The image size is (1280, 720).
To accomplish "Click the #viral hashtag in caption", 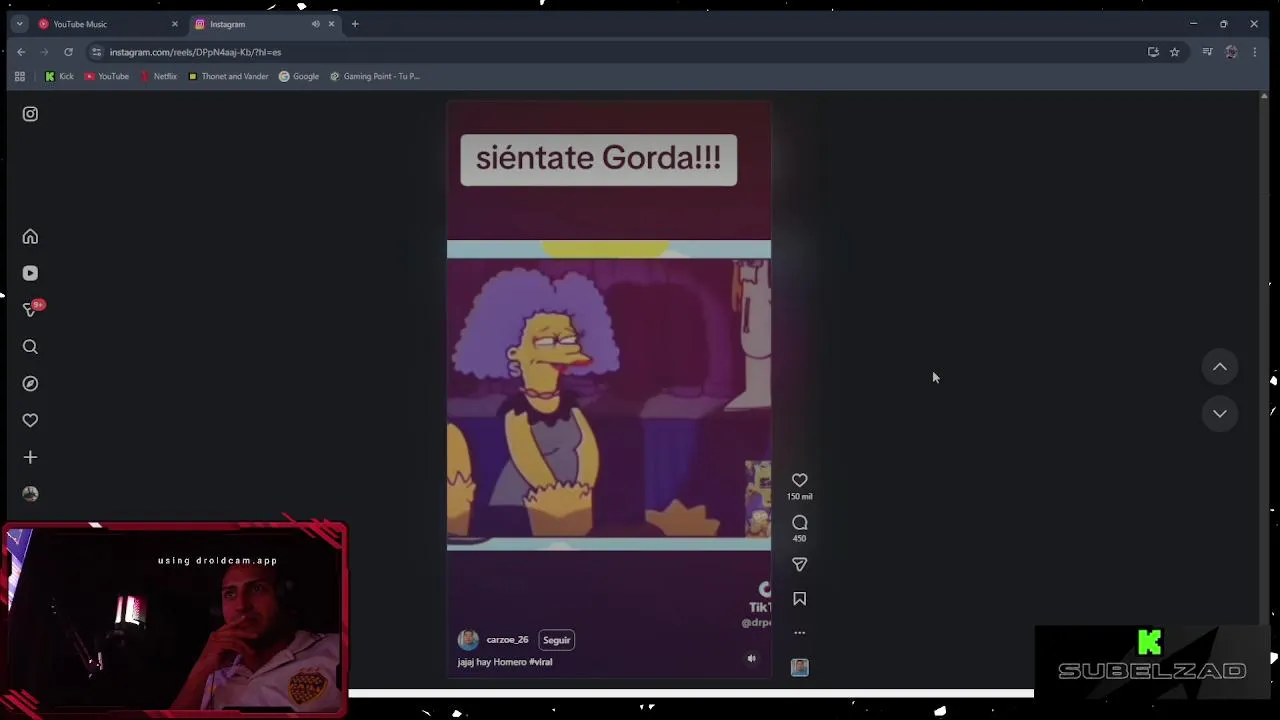I will click(x=541, y=662).
